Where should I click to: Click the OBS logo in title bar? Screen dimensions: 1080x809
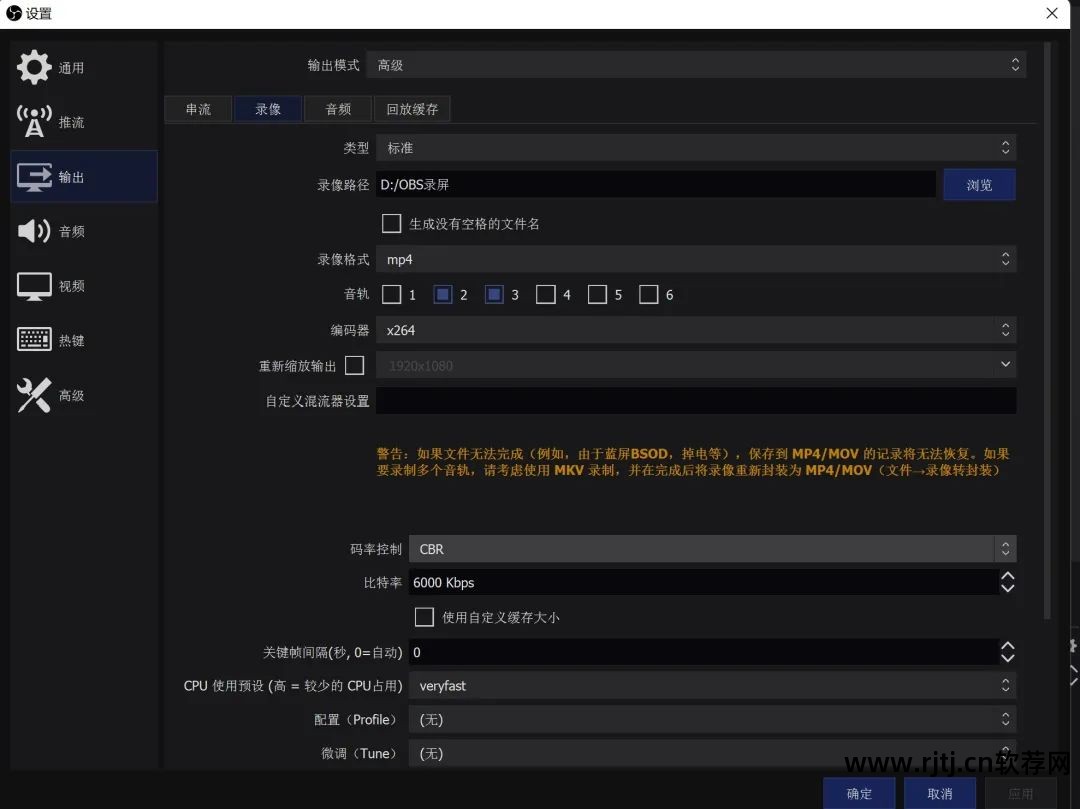(12, 13)
